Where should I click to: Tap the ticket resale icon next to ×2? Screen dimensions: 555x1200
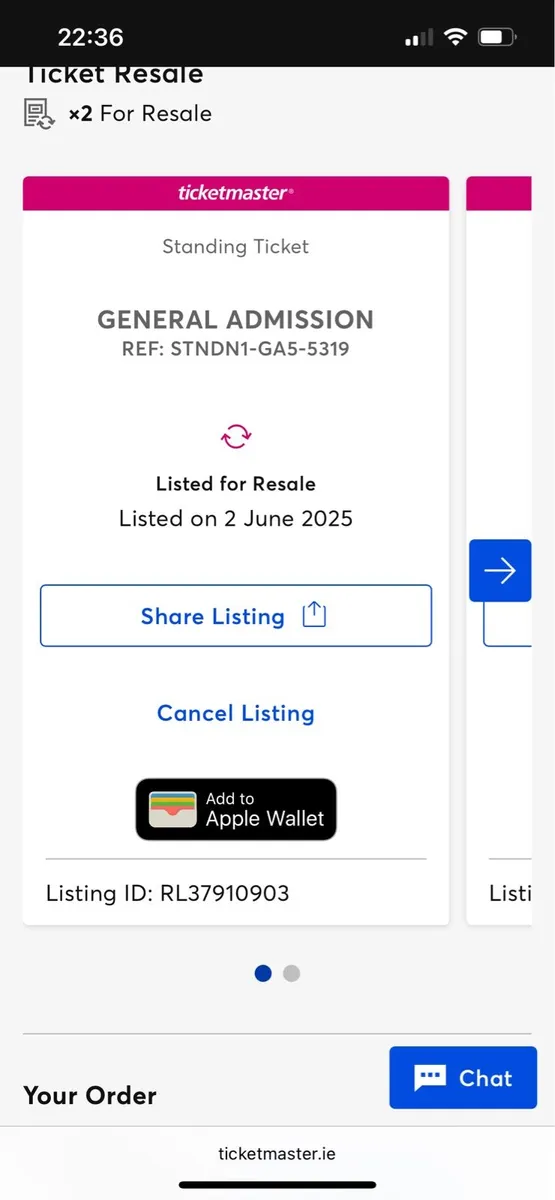coord(40,113)
